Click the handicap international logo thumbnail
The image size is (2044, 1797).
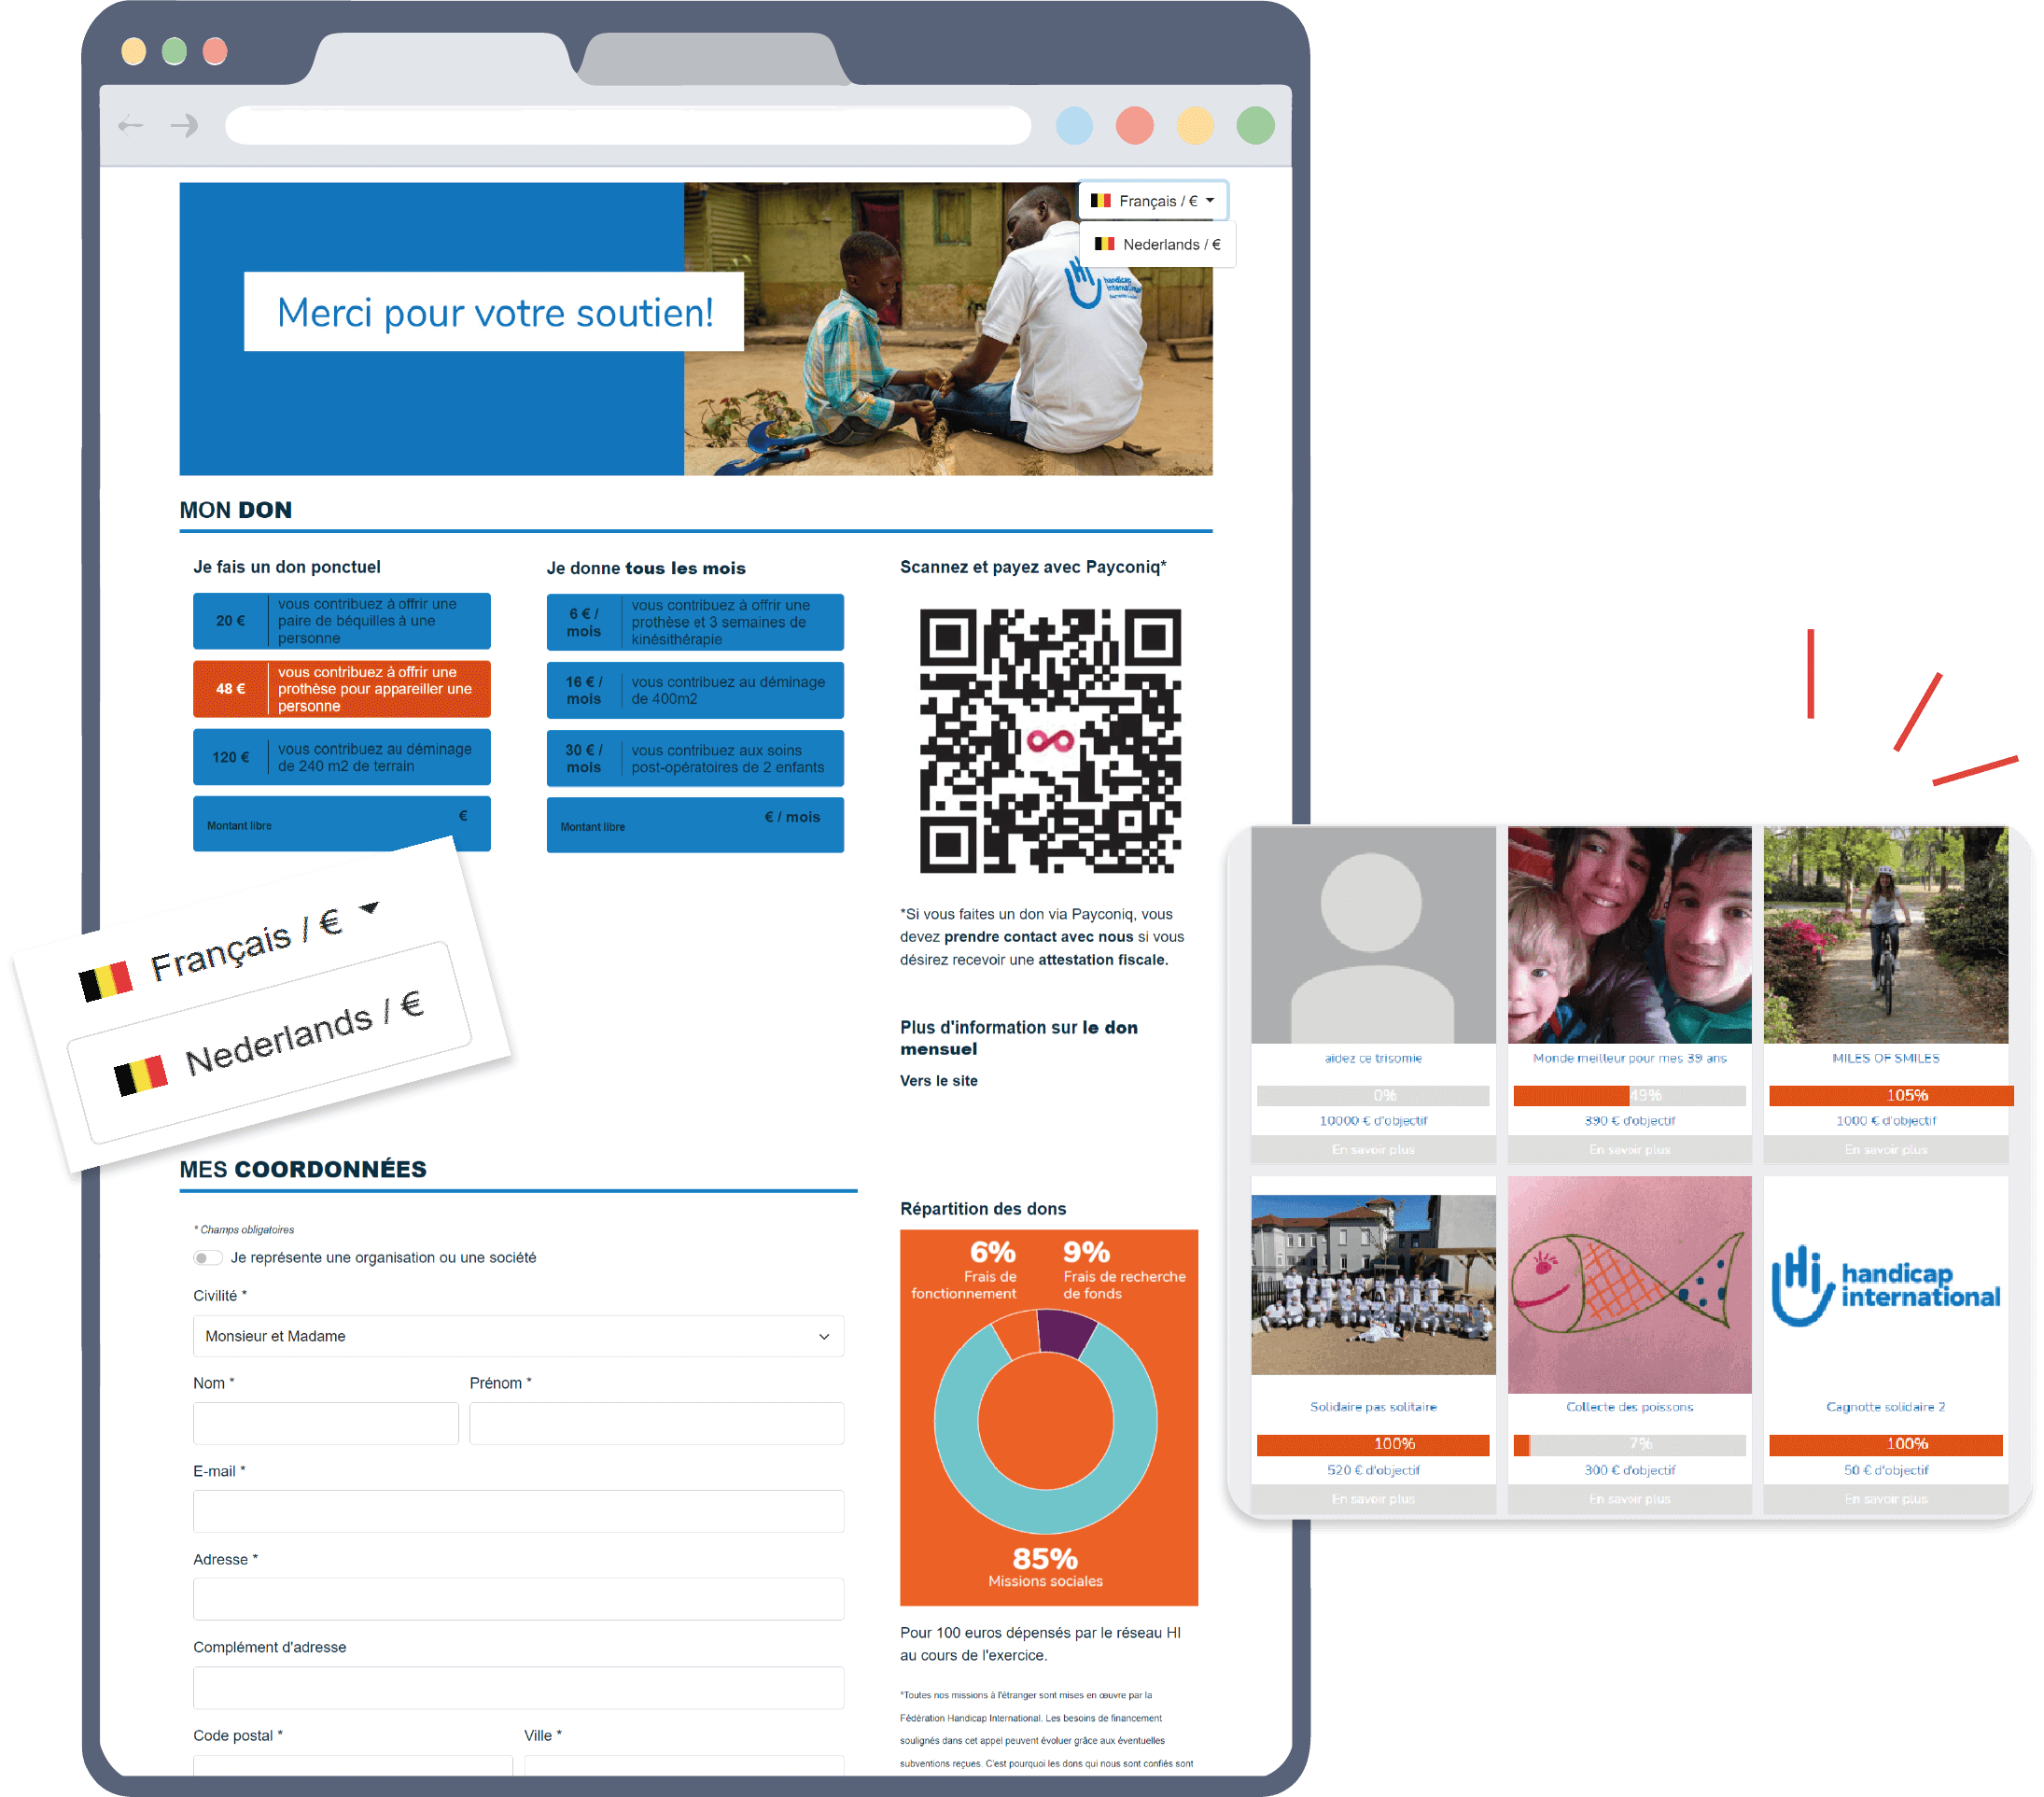(x=1885, y=1285)
